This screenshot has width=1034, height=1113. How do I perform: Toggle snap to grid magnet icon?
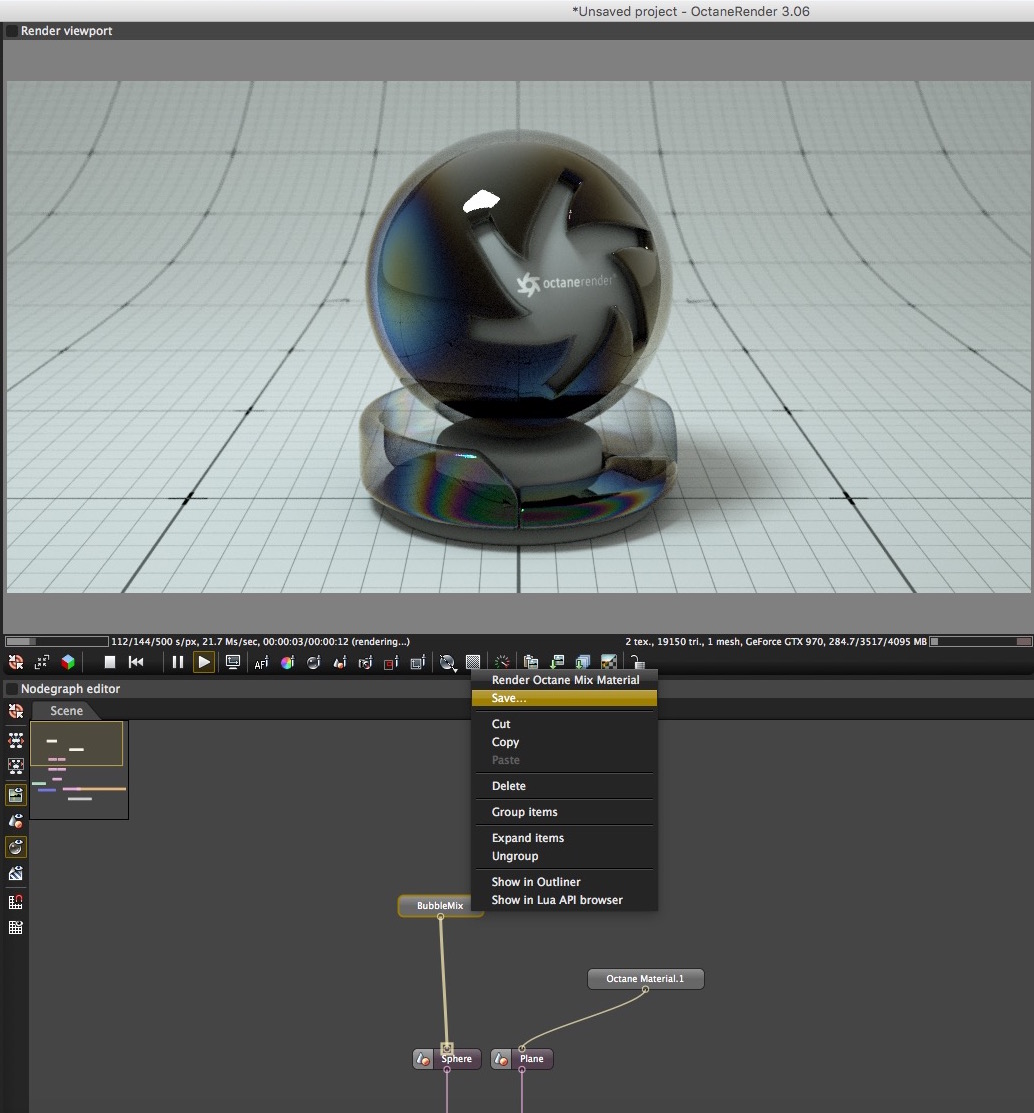(16, 902)
